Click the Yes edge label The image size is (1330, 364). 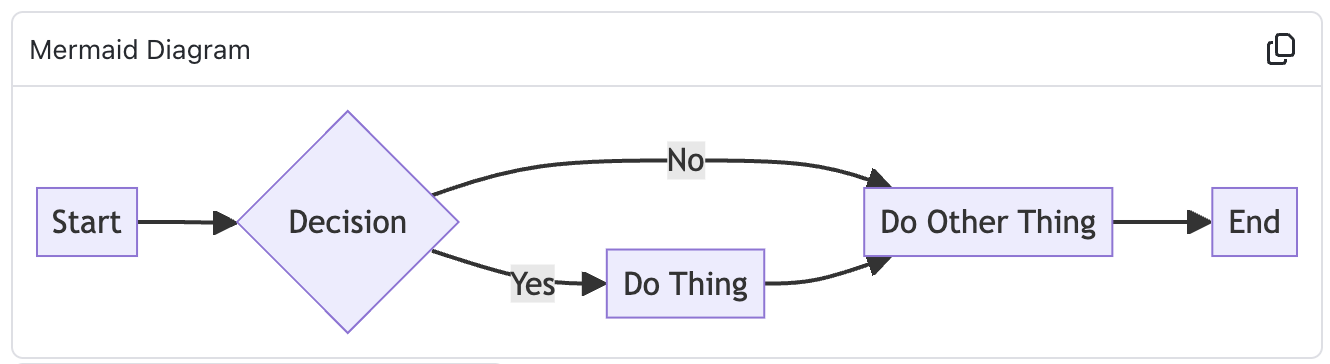533,284
